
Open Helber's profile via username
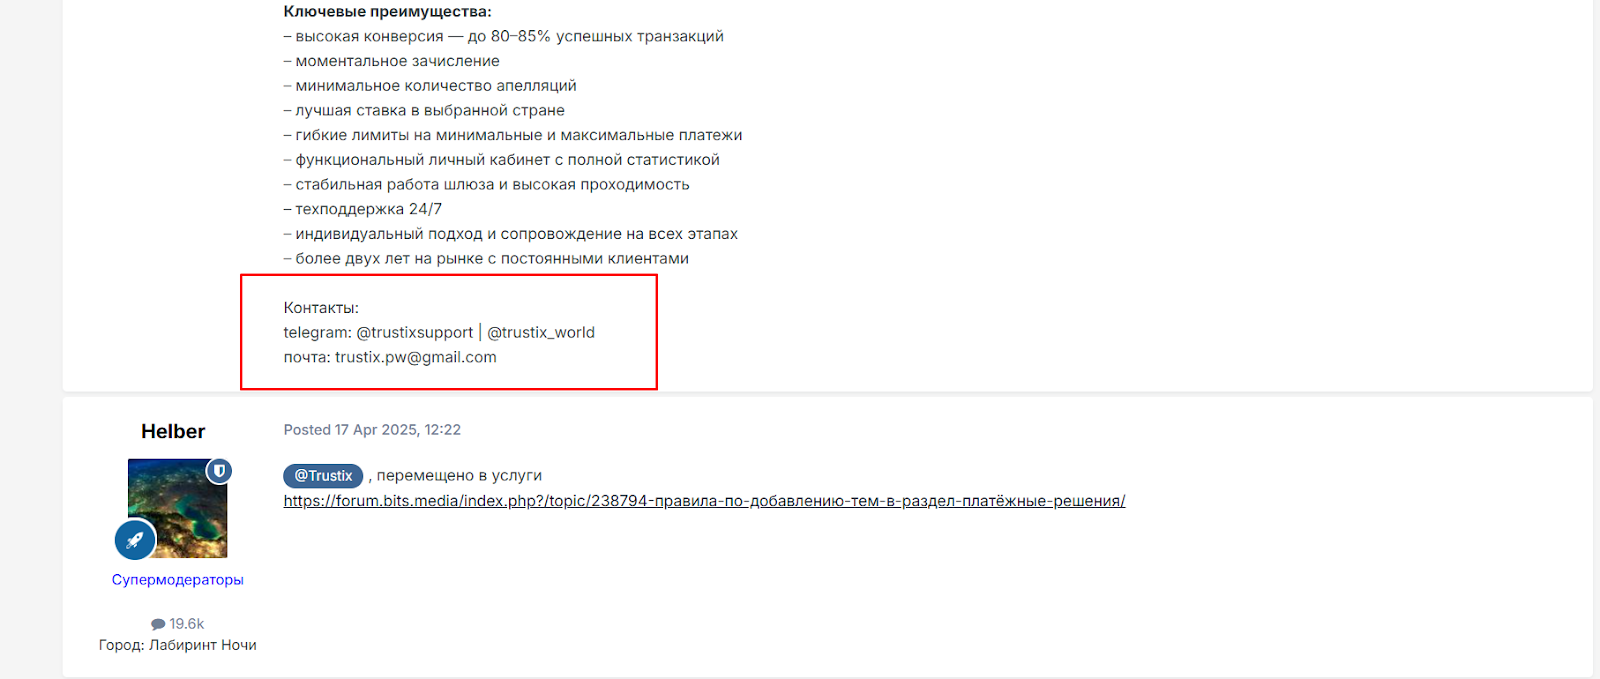pos(173,431)
